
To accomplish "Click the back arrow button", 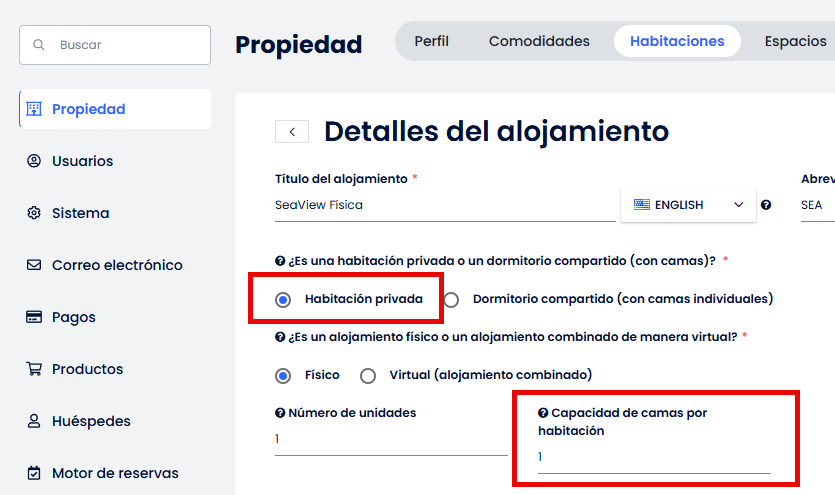I will coord(292,132).
